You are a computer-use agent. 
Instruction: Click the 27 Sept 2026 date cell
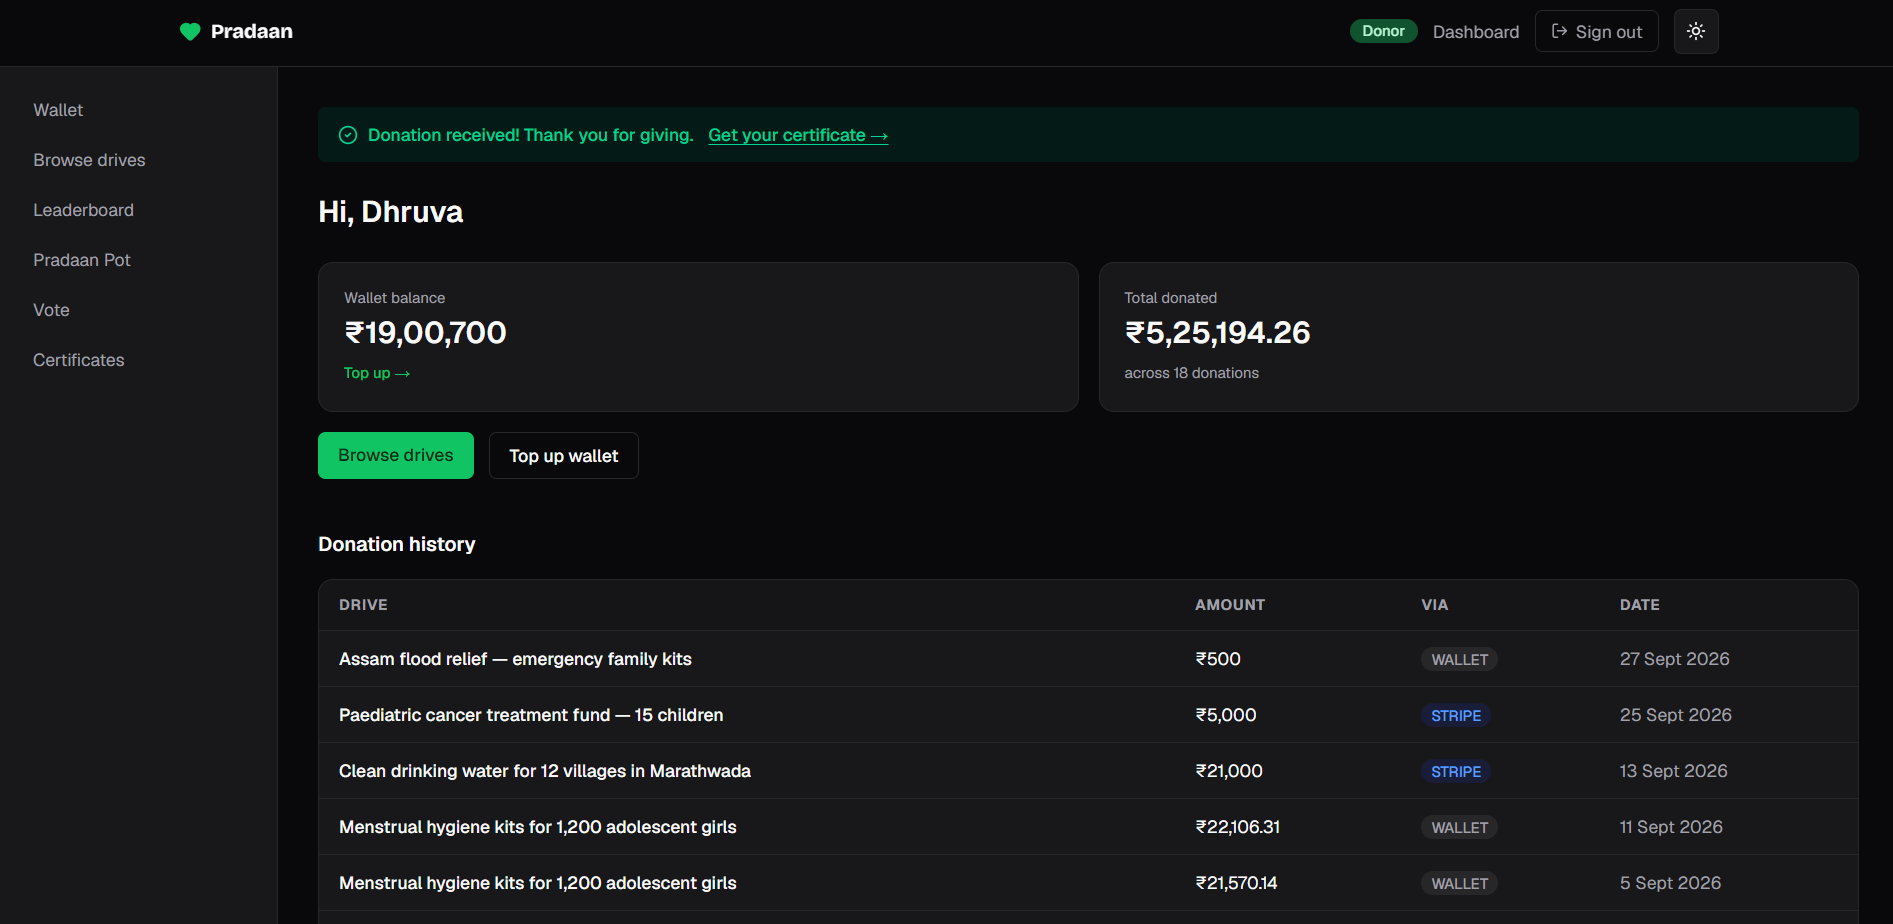click(x=1675, y=659)
